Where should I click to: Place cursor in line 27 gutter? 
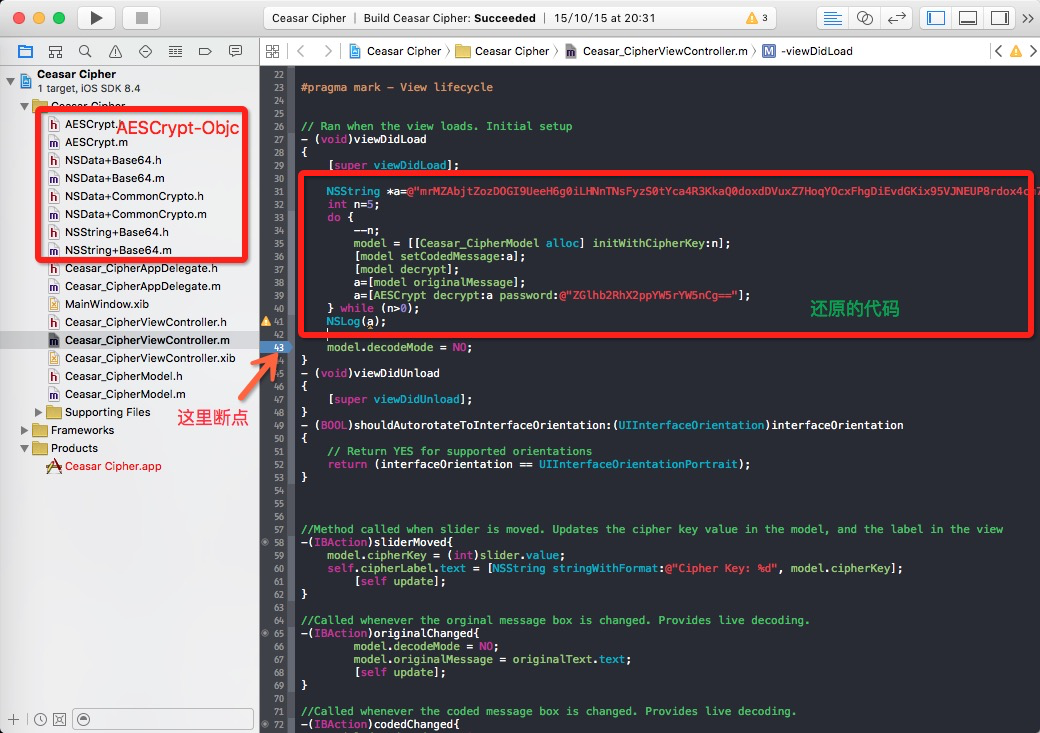coord(279,139)
